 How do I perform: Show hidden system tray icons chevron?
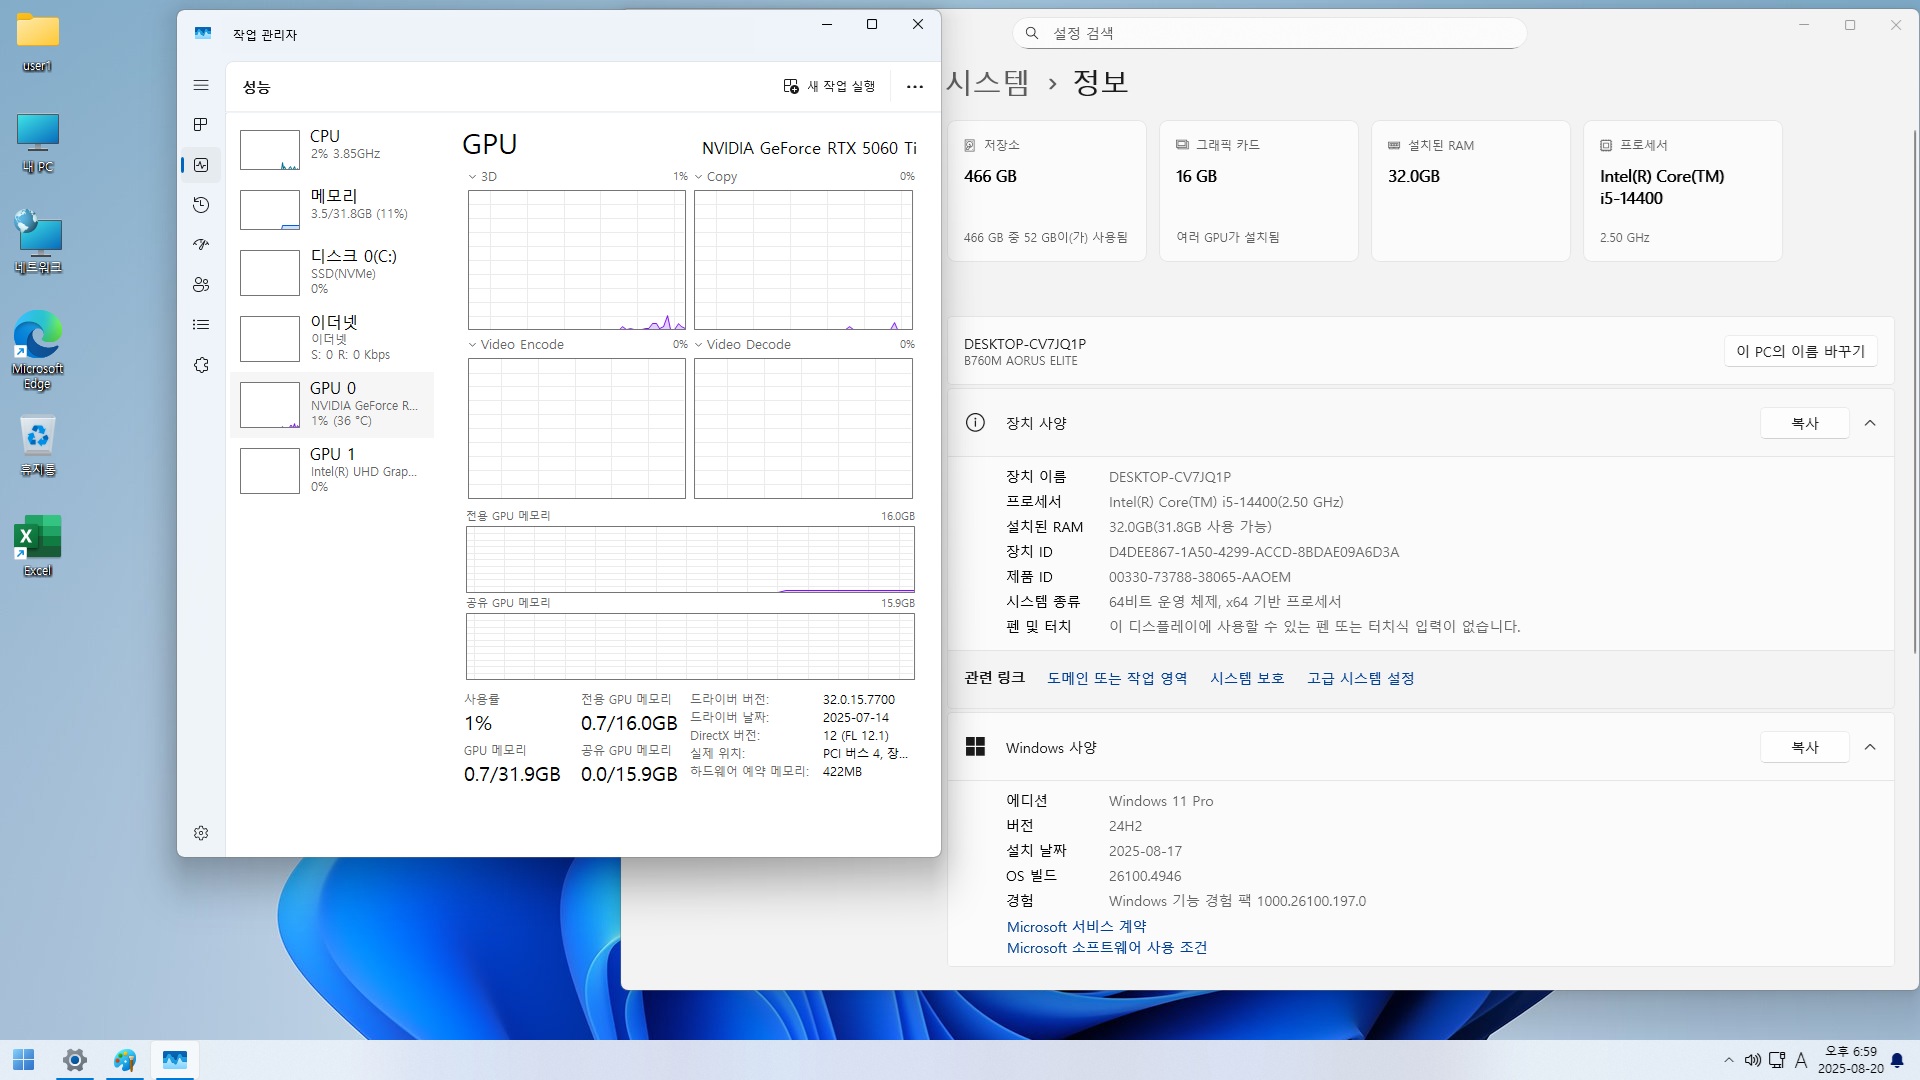1729,1060
